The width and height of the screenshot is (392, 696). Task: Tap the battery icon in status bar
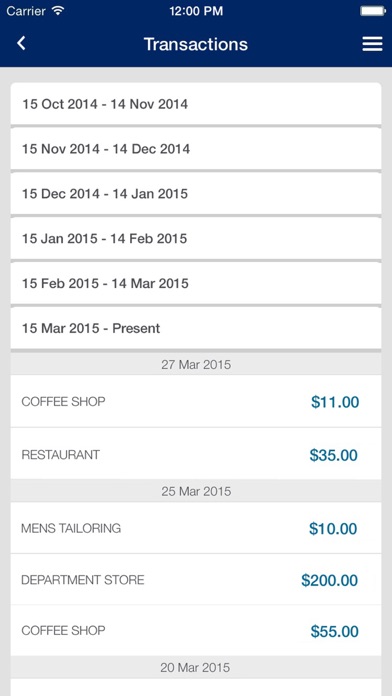373,11
